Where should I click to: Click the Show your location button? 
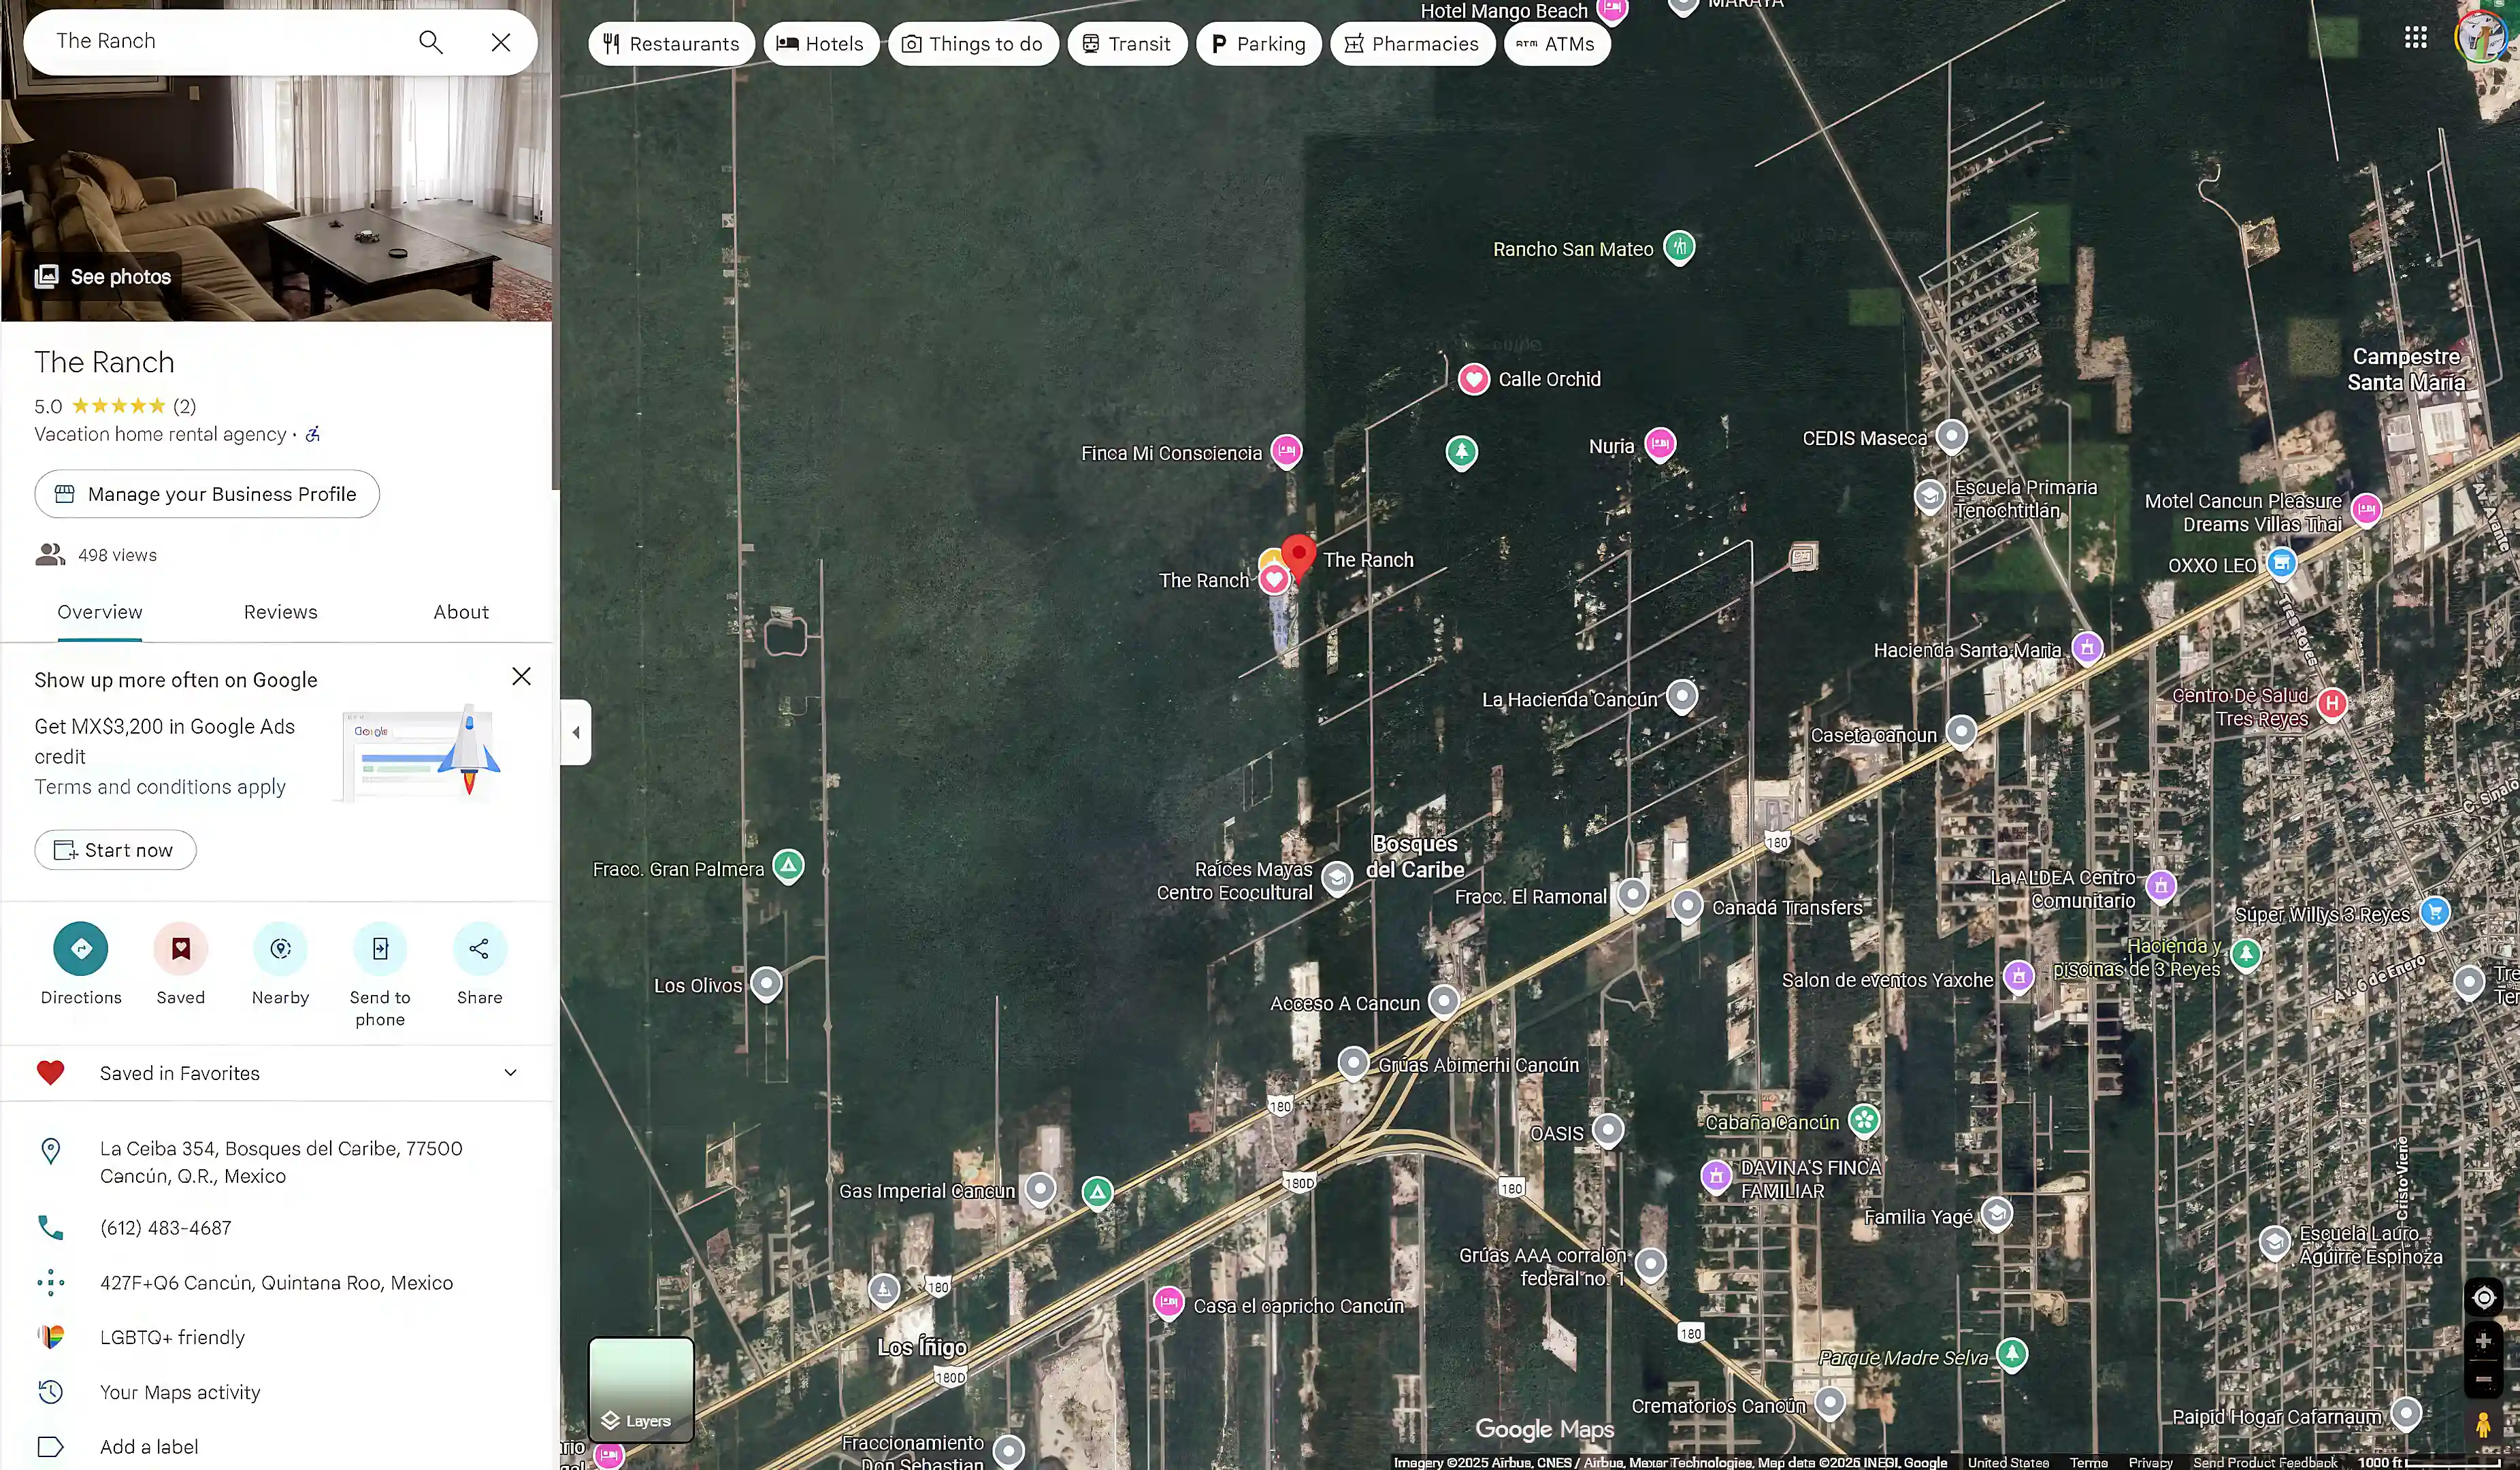click(2484, 1298)
